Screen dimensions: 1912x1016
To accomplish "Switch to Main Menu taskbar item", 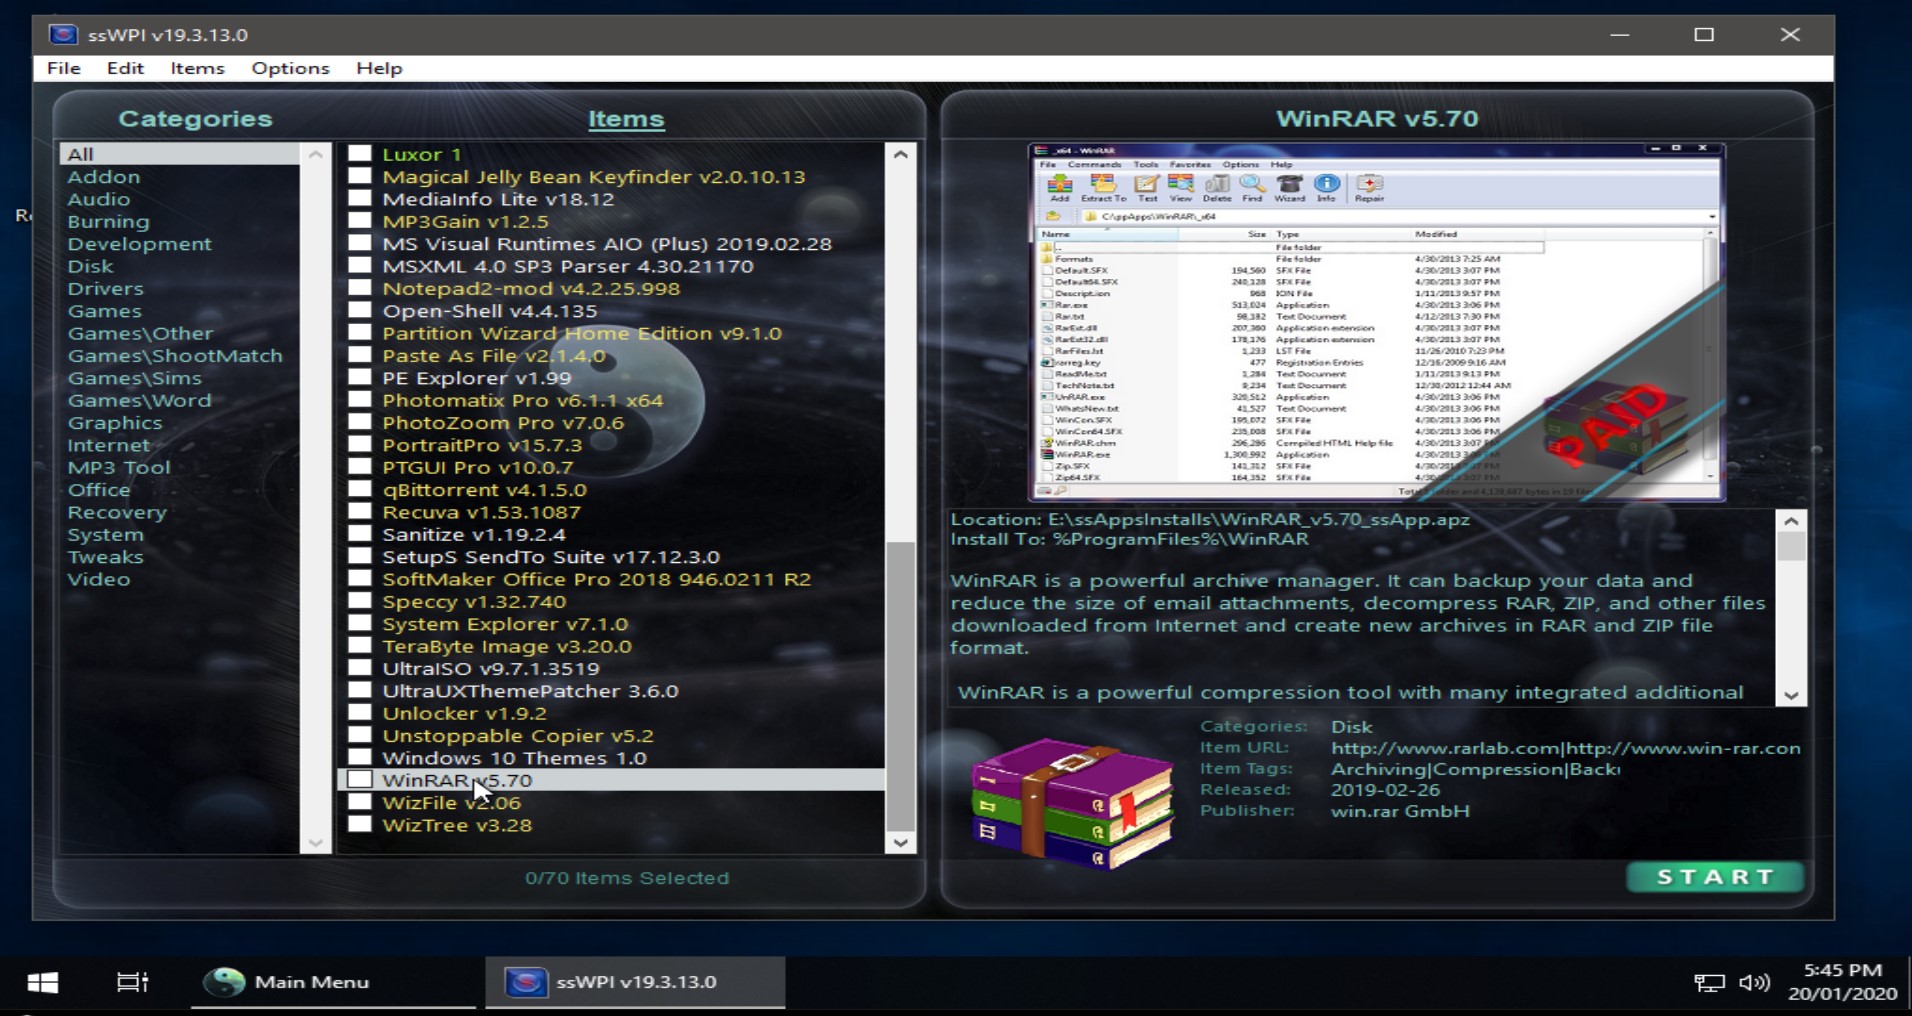I will click(x=333, y=982).
